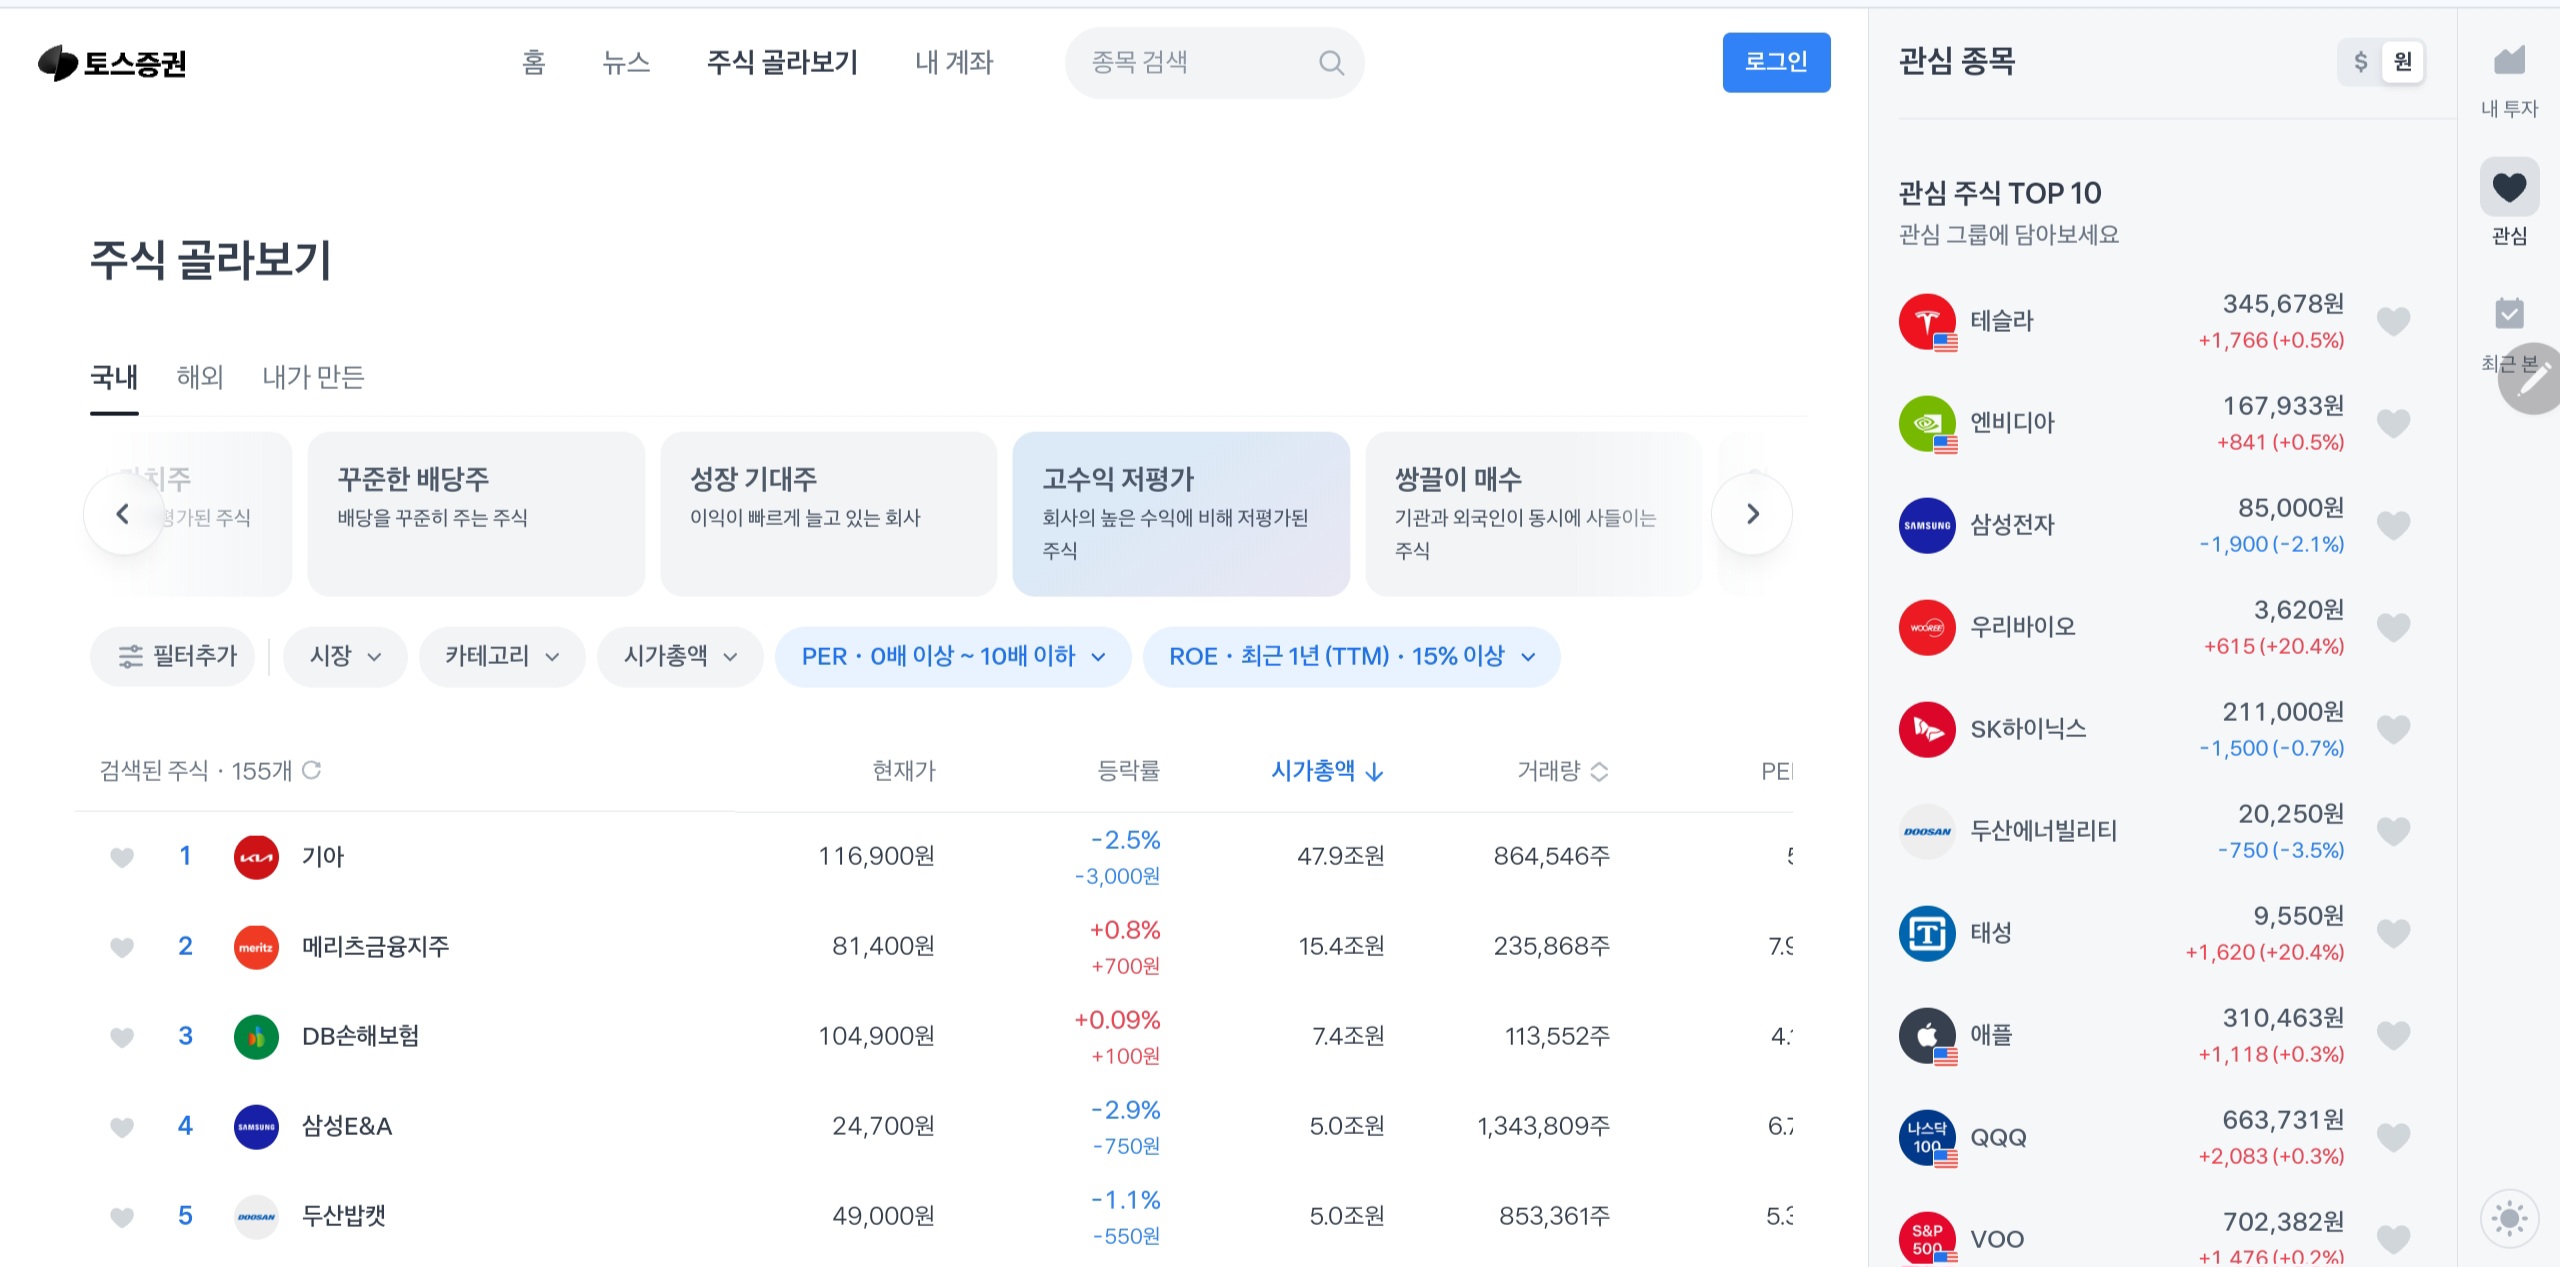The width and height of the screenshot is (2560, 1267).
Task: Click the 기아 company logo
Action: pyautogui.click(x=256, y=857)
